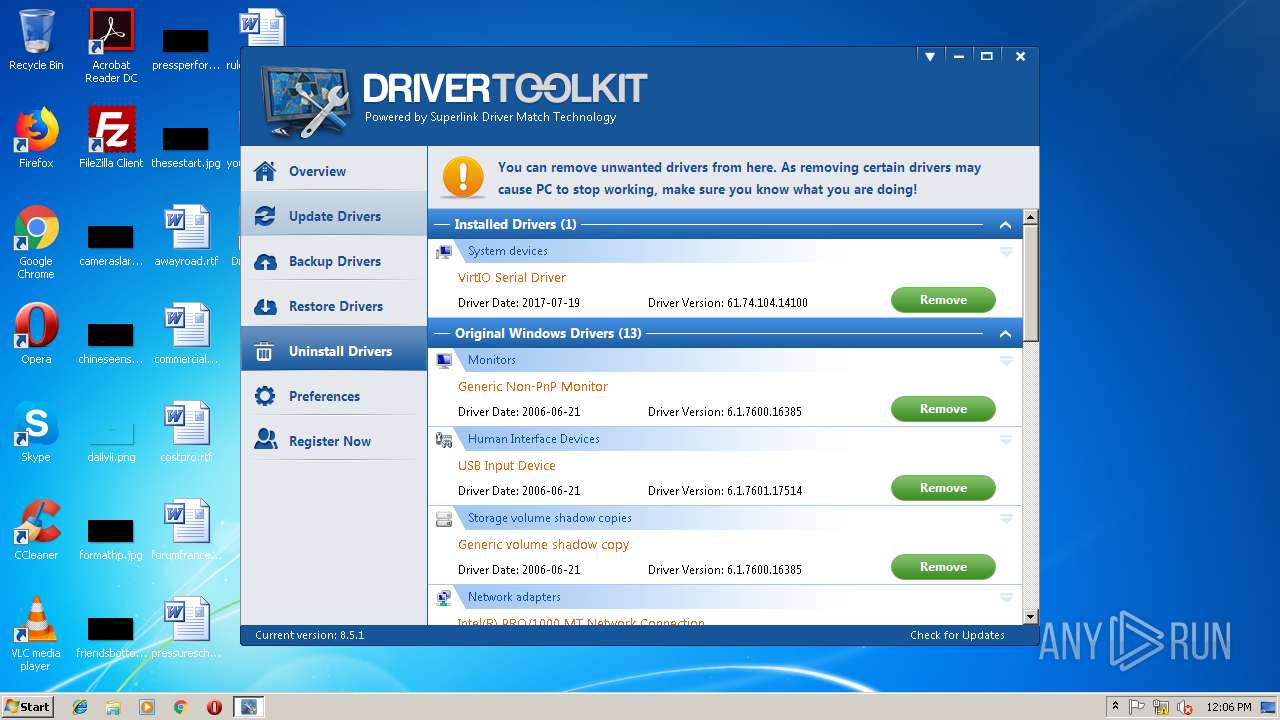Collapse the Installed Drivers section
The height and width of the screenshot is (720, 1280).
(1005, 225)
